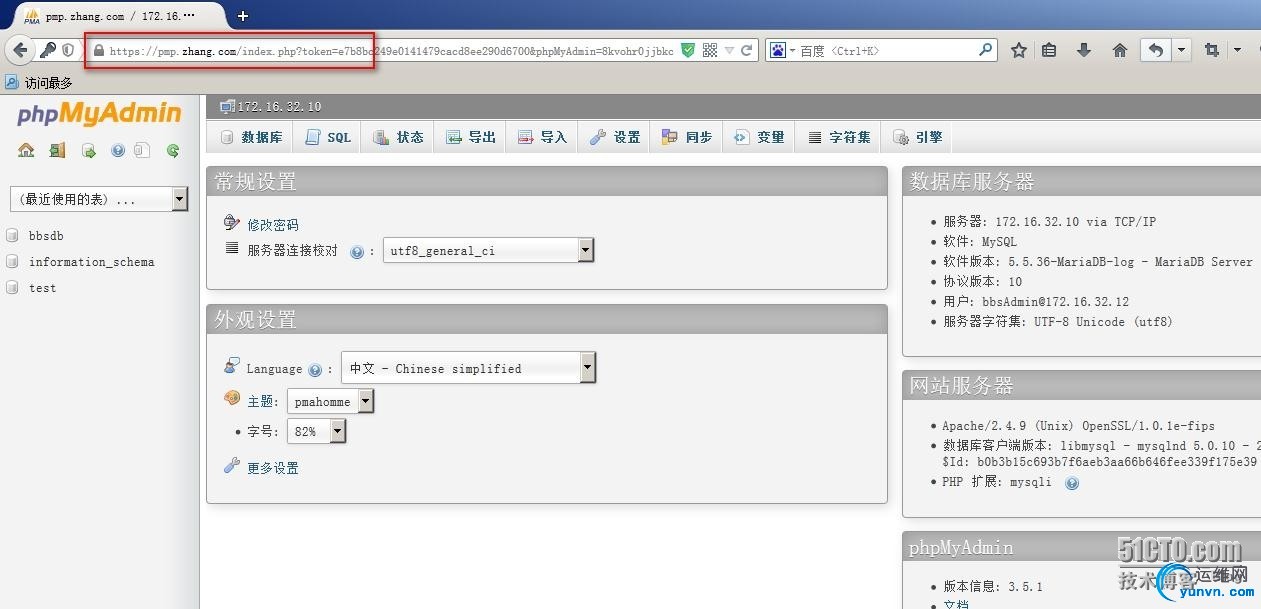Open the new tab plus button
1261x609 pixels.
pyautogui.click(x=243, y=15)
